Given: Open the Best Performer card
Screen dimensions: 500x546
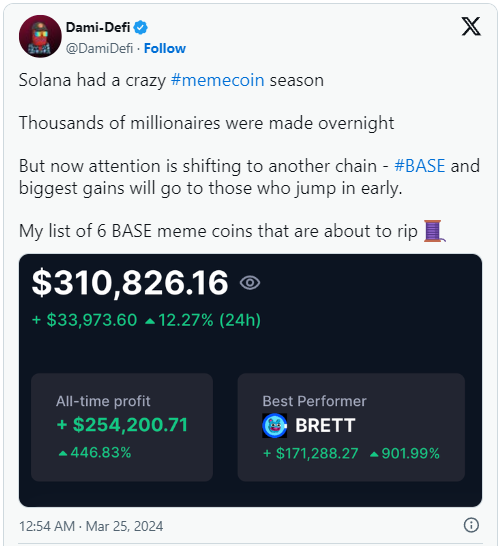Looking at the screenshot, I should coord(351,427).
